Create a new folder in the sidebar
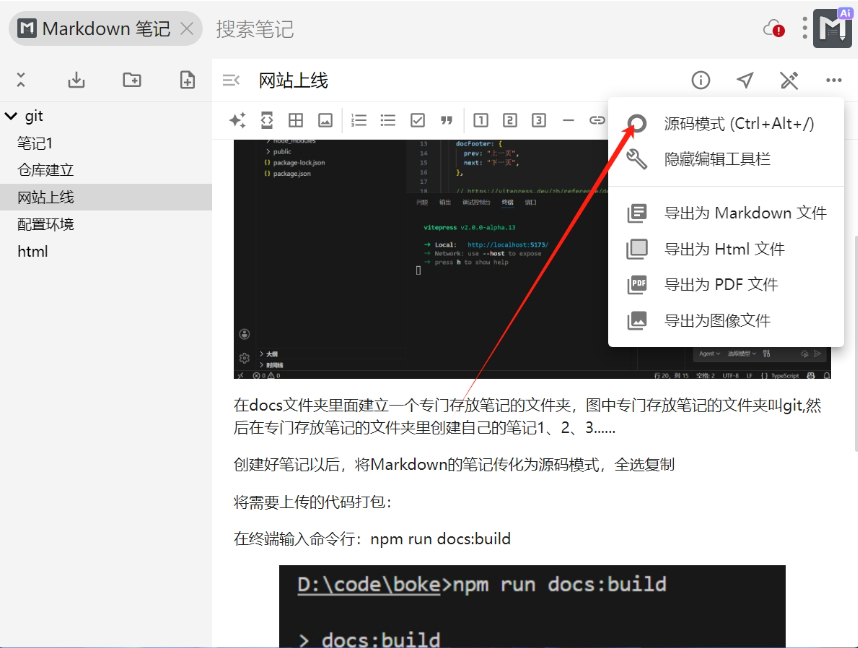The width and height of the screenshot is (858, 648). pos(131,79)
